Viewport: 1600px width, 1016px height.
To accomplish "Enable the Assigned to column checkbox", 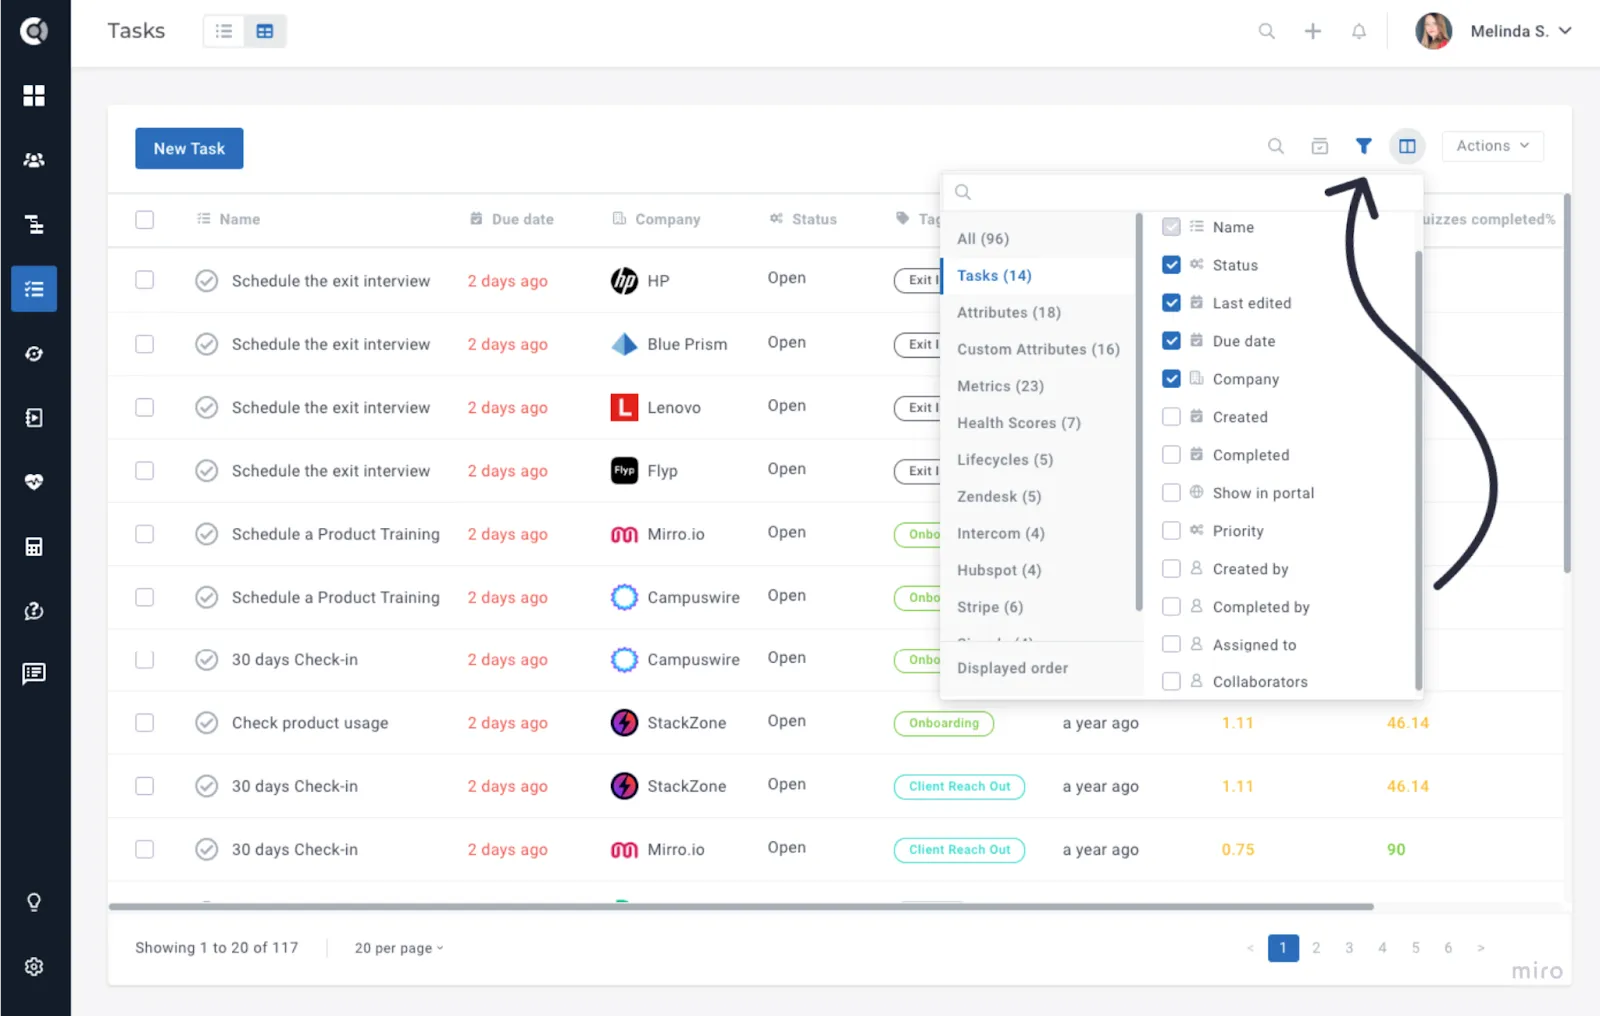I will 1171,645.
